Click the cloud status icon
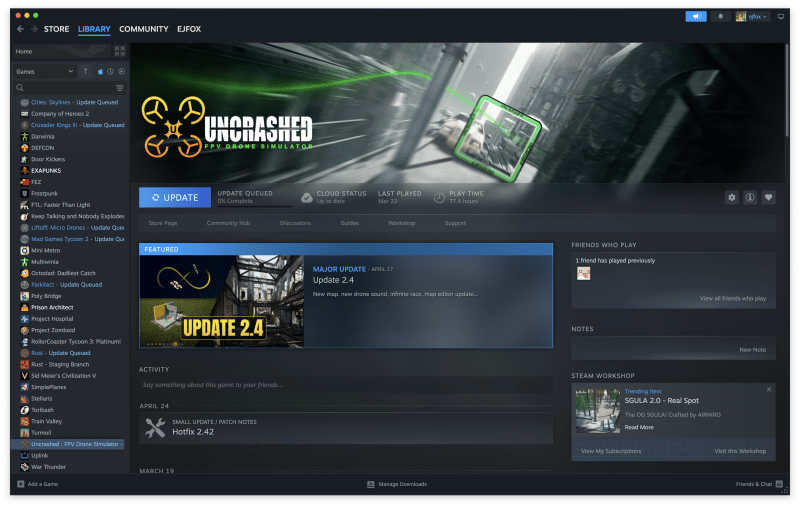Viewport: 800px width, 507px height. (307, 197)
